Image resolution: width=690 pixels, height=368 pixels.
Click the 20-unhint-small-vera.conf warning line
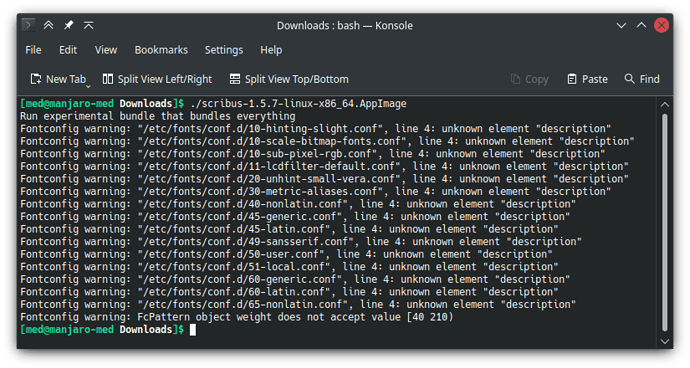tap(324, 179)
